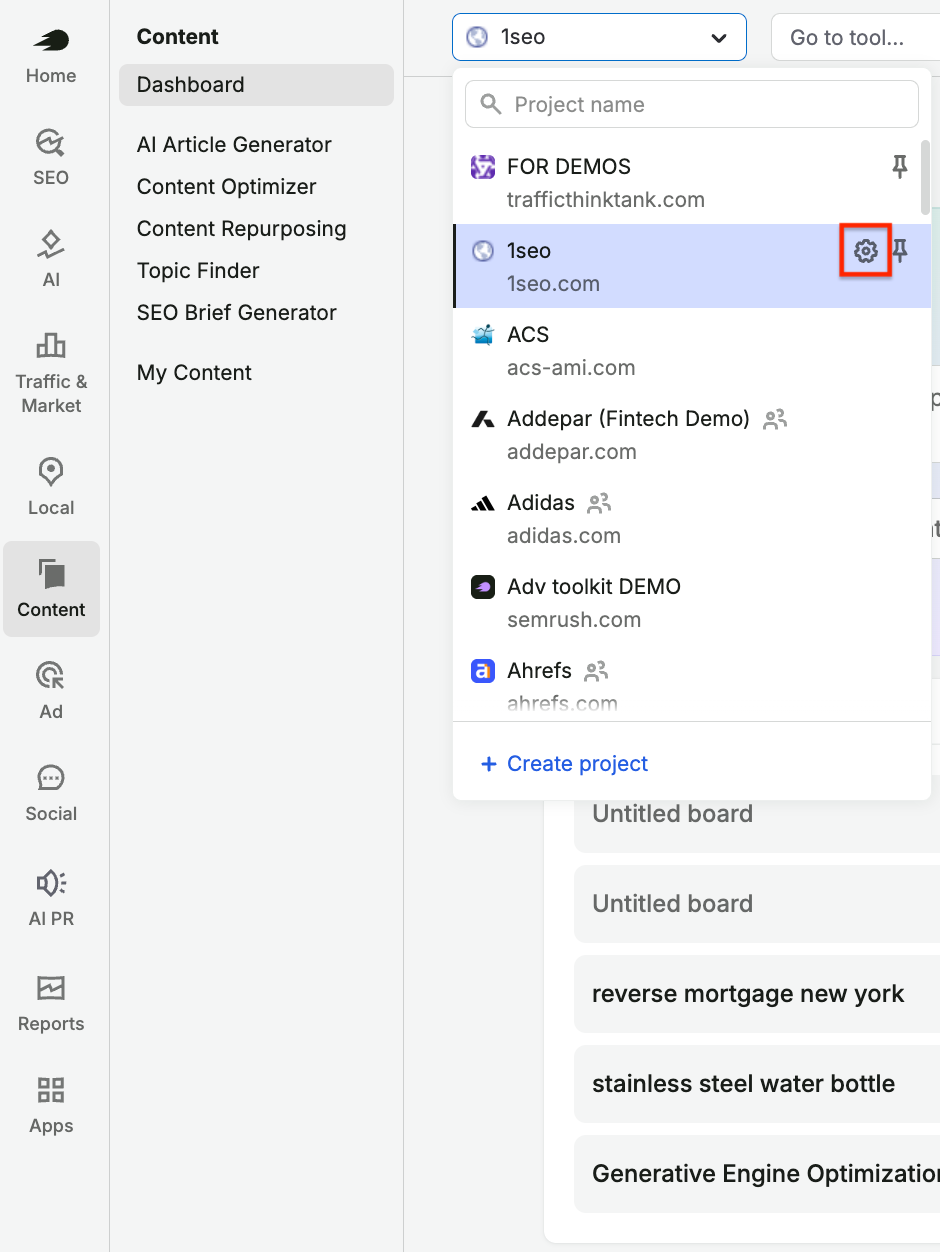Open Generative Engine Optimization board

pos(757,1174)
